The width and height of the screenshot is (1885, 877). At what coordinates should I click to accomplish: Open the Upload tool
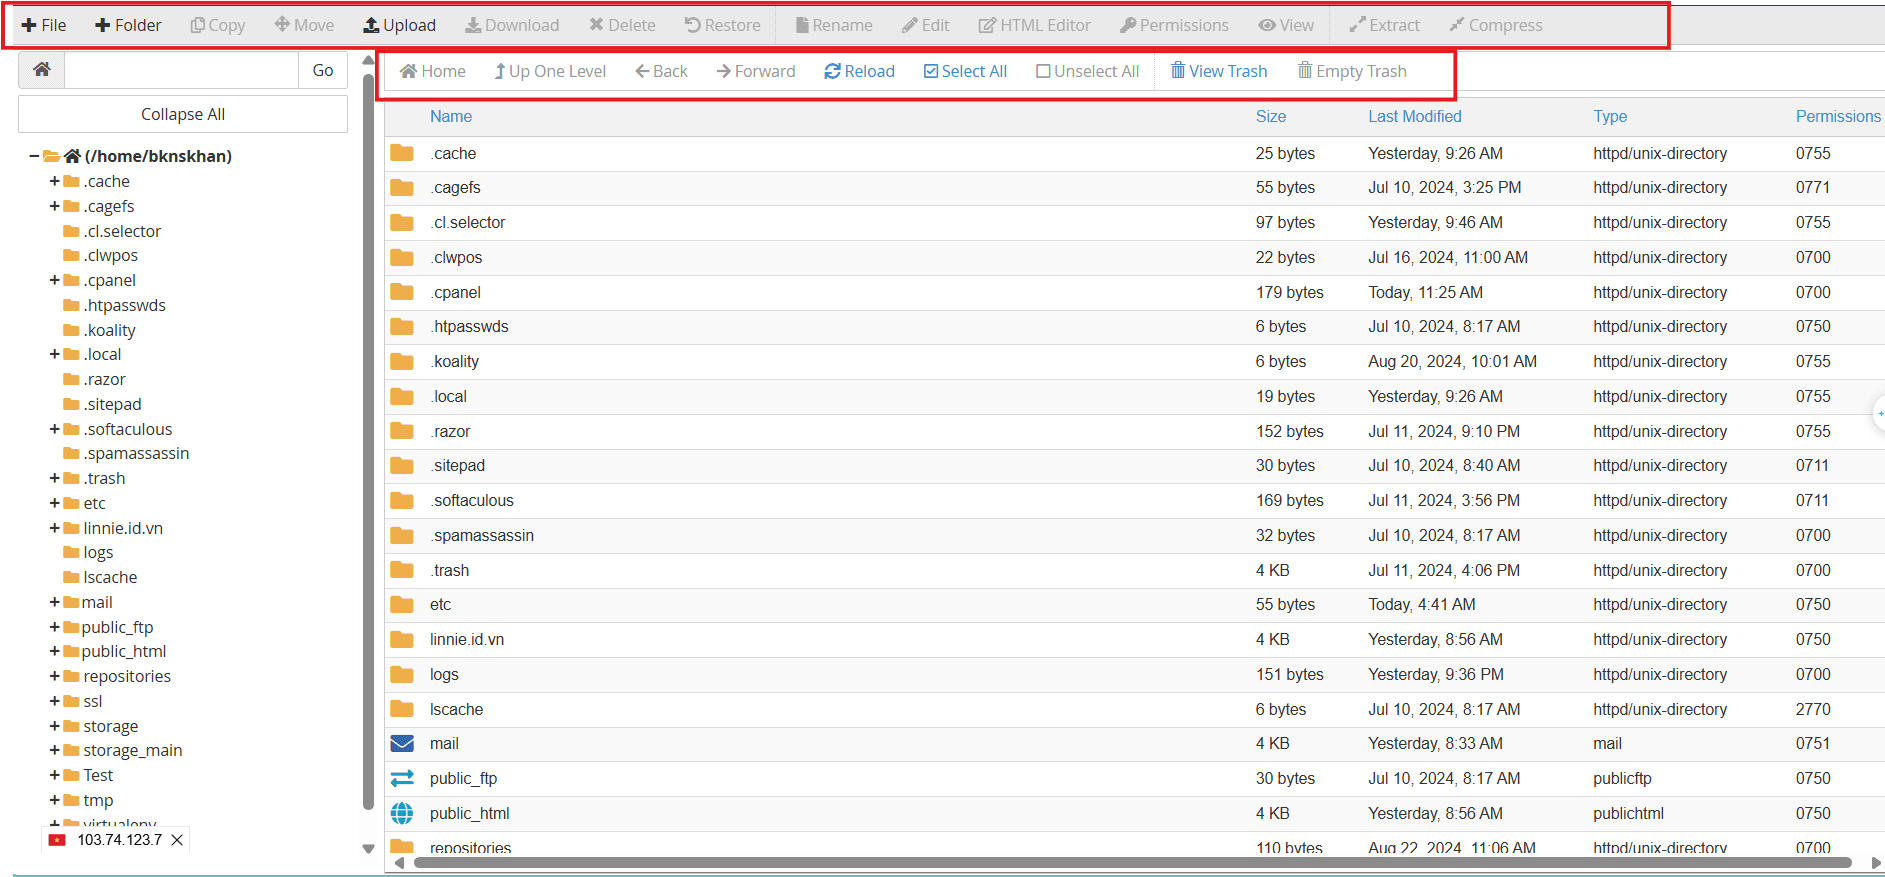399,25
